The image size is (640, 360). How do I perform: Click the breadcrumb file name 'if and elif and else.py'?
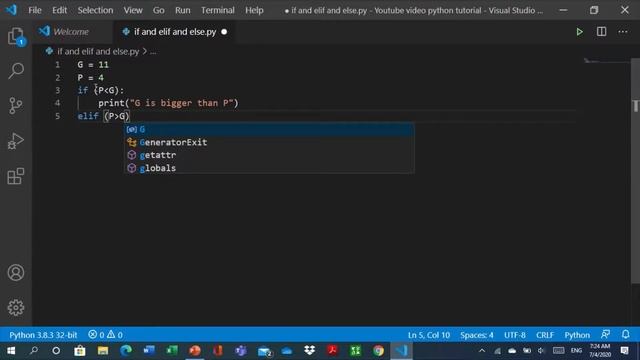click(x=98, y=51)
